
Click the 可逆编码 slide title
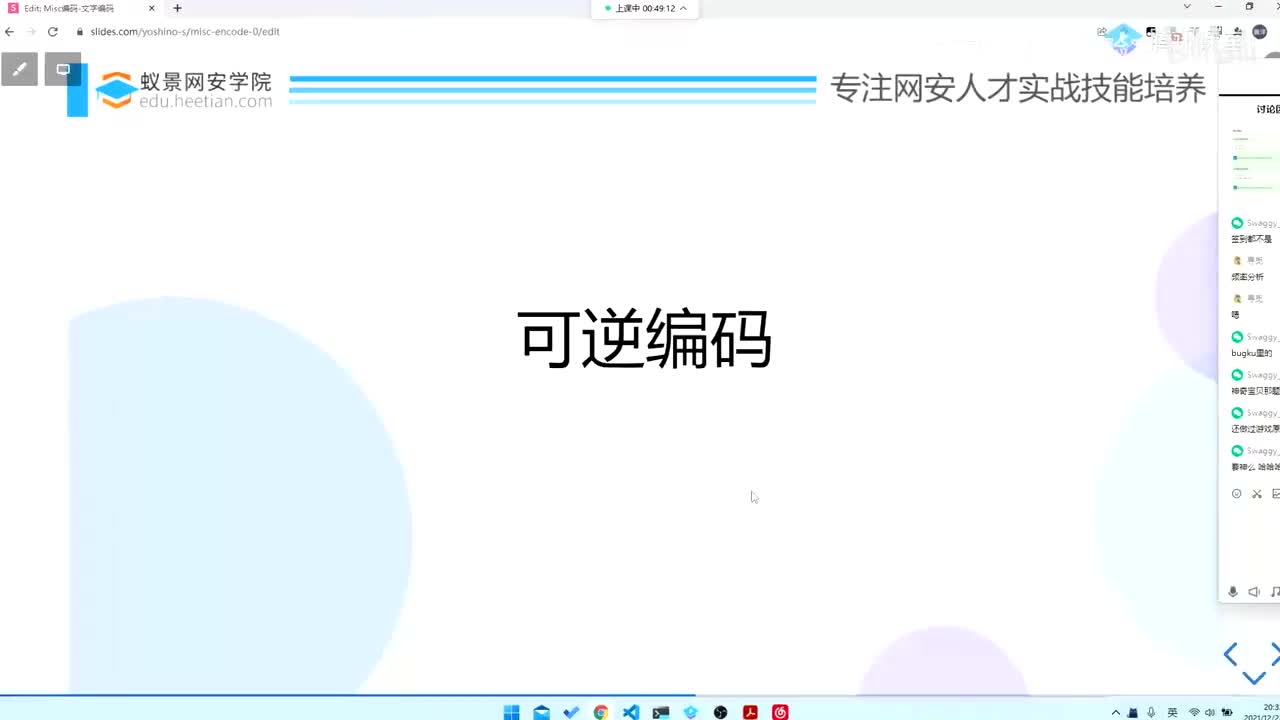[x=645, y=339]
